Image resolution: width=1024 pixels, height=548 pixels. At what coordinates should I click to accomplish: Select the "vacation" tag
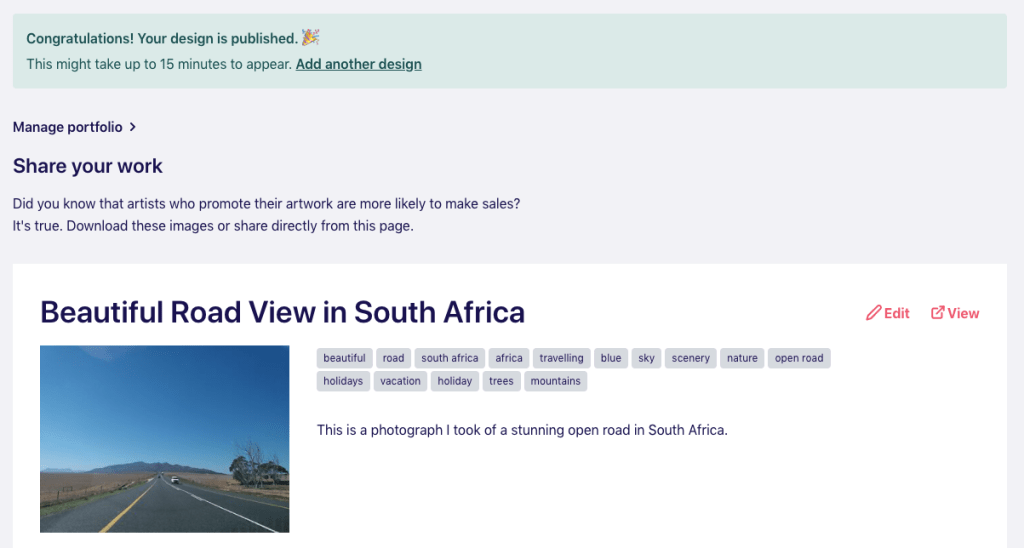400,381
